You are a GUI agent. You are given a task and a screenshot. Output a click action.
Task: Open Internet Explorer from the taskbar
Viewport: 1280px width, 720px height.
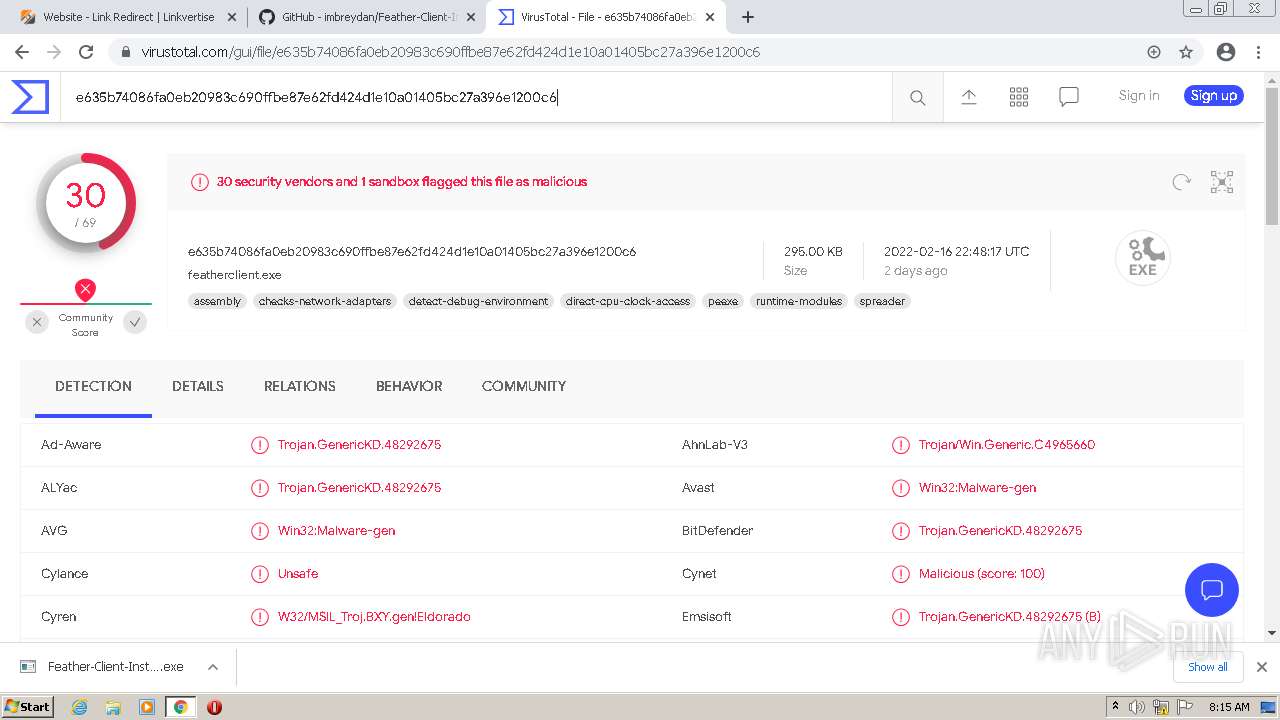[x=80, y=707]
